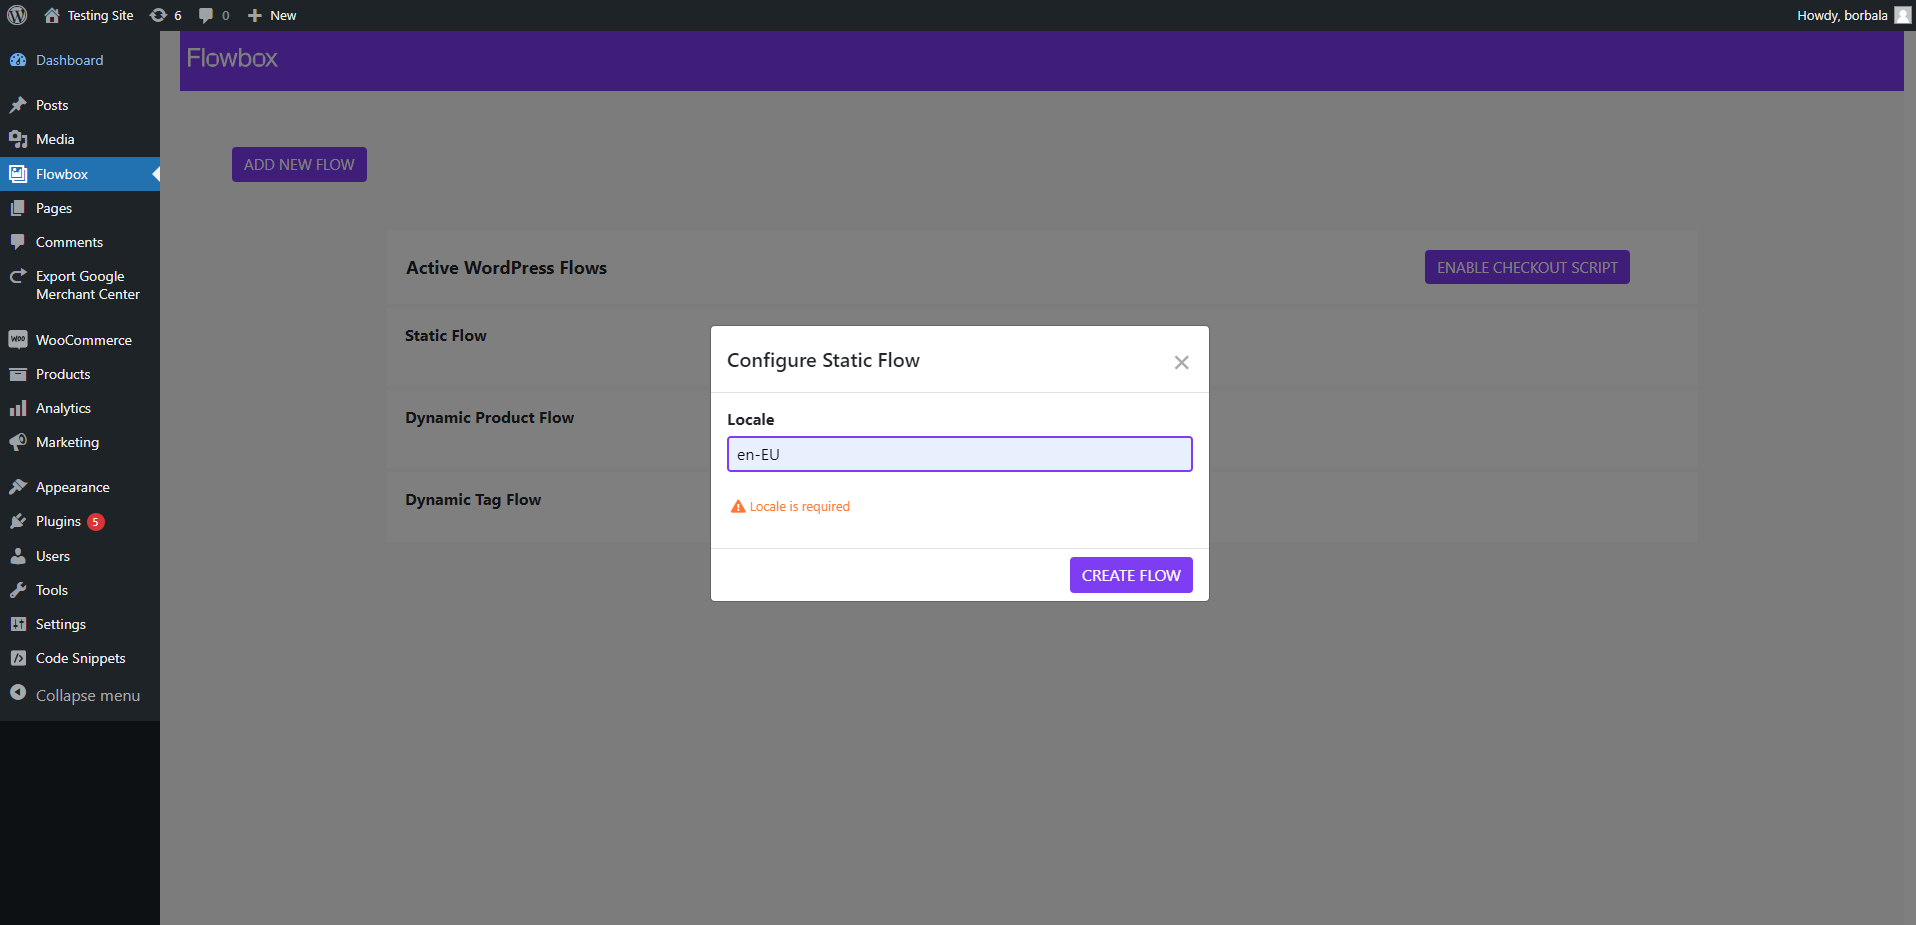Focus the Locale input field
The image size is (1916, 925).
960,454
